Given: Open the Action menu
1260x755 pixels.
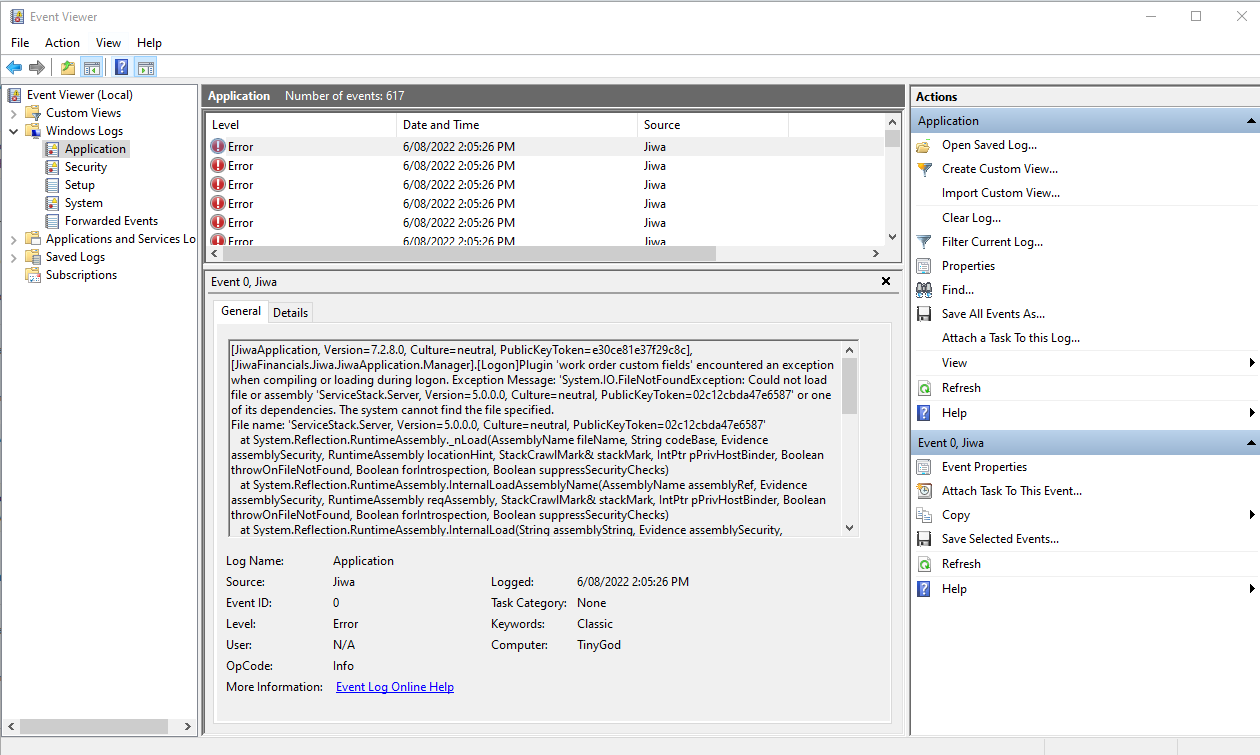Looking at the screenshot, I should (x=62, y=43).
